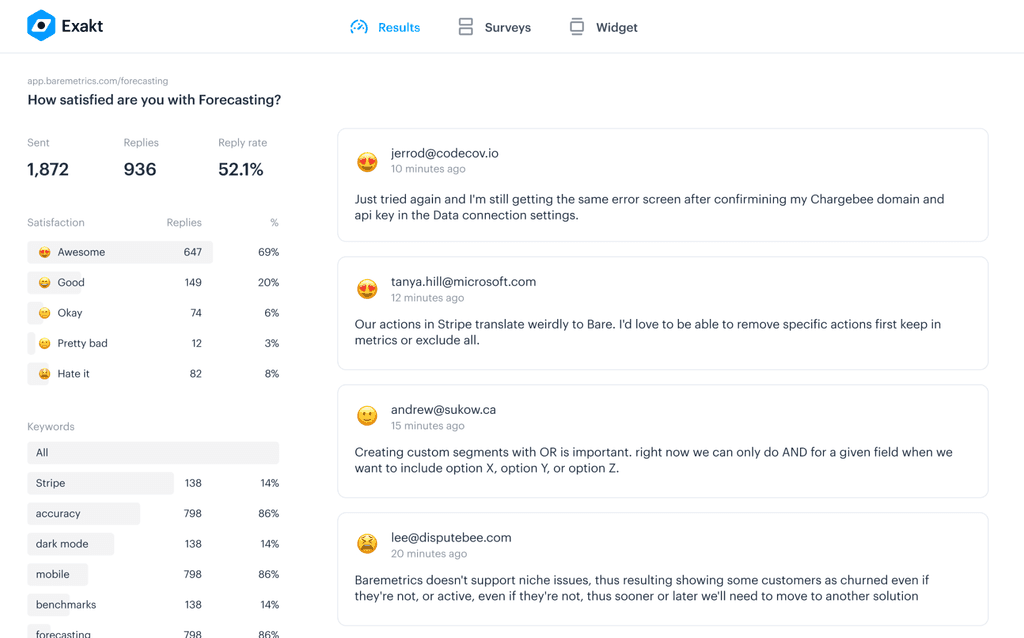Click the mobile keyword percentage 86%
This screenshot has width=1024, height=638.
(x=268, y=574)
